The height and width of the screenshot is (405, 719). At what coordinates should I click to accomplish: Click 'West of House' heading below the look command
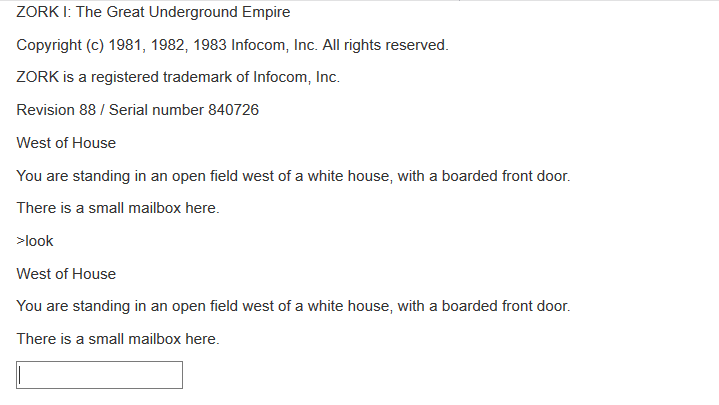pyautogui.click(x=66, y=274)
